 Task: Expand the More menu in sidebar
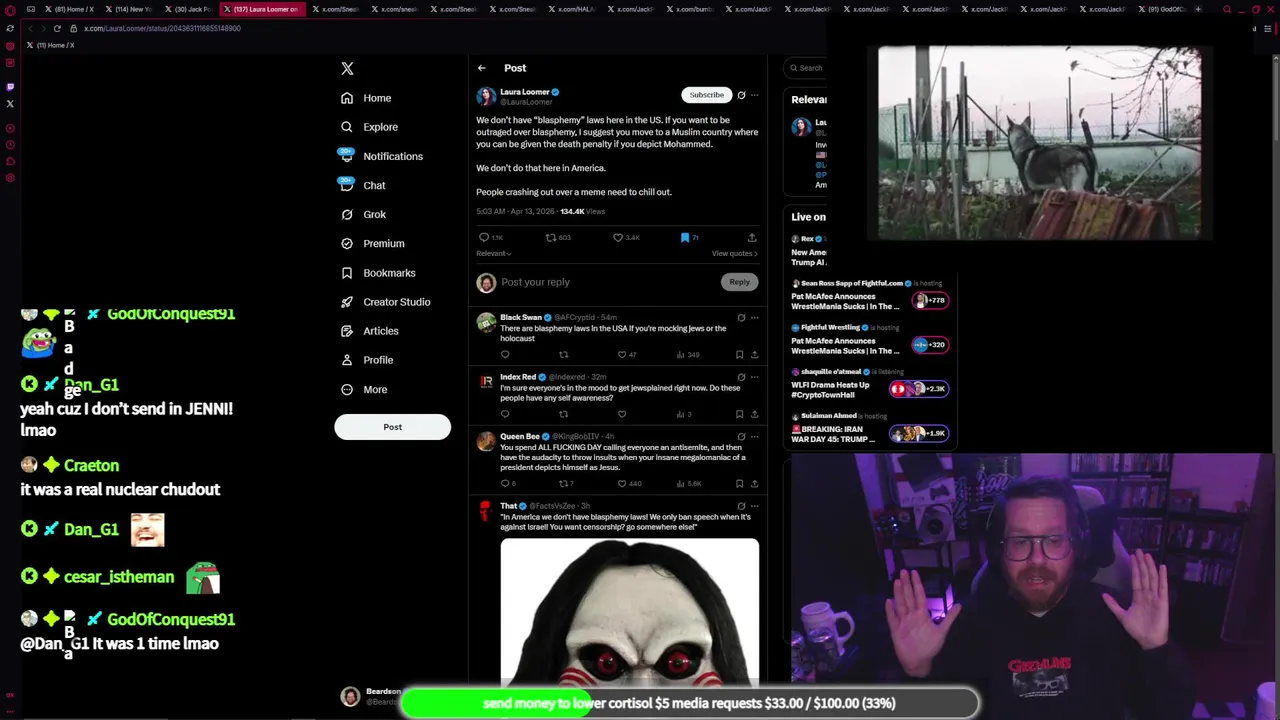364,389
